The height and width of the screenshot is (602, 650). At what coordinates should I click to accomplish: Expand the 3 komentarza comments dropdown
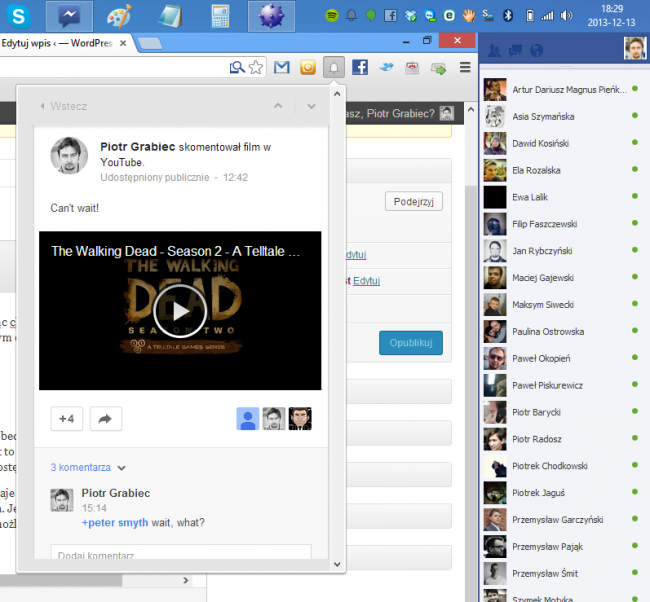point(88,468)
